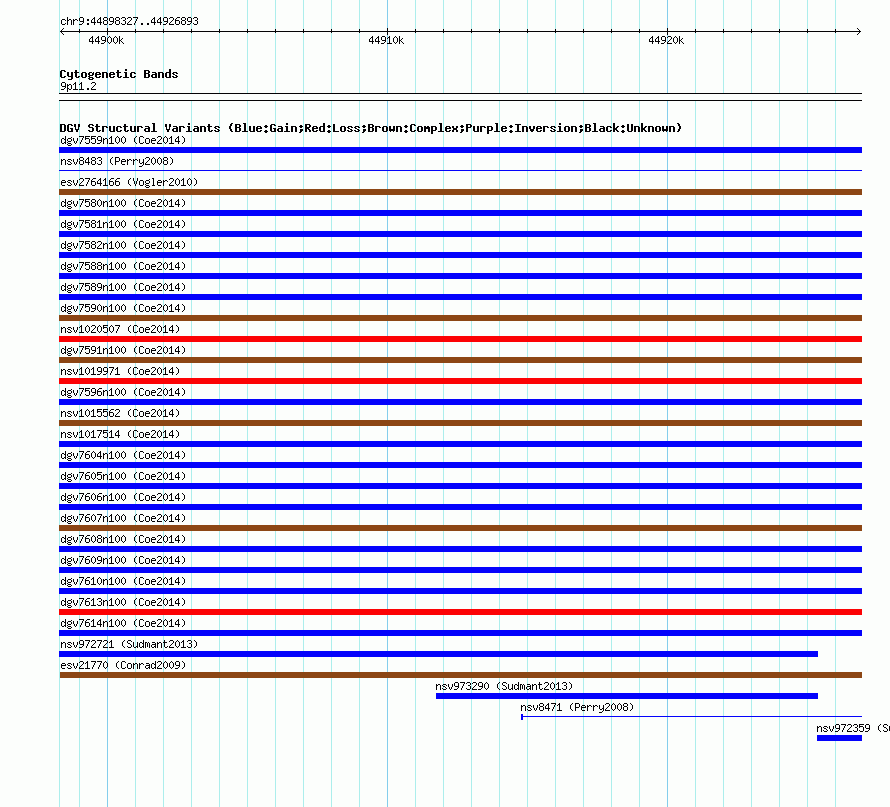Click dgv7614n100 (Coe2014) label
Screen dimensions: 890x807
coord(123,623)
